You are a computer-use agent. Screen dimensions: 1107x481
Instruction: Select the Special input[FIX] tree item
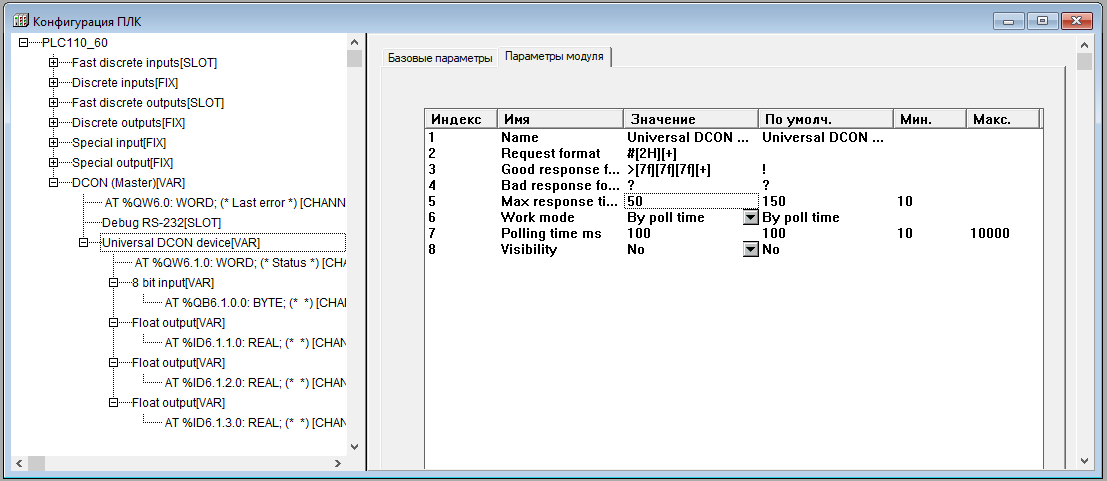118,143
